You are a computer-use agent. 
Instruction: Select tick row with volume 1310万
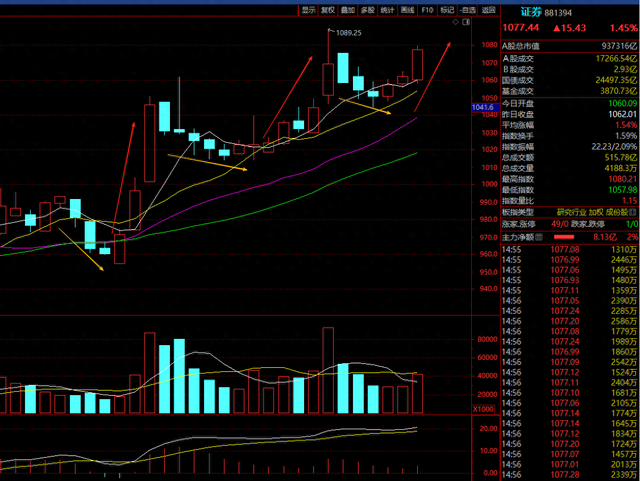tap(570, 249)
